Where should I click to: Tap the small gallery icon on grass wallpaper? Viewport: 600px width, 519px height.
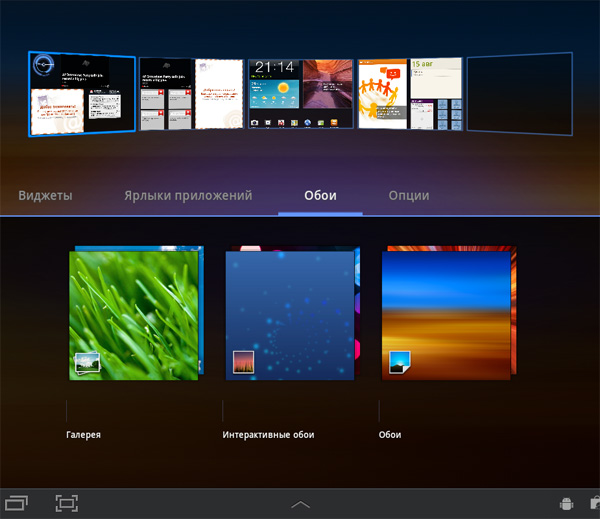coord(87,365)
